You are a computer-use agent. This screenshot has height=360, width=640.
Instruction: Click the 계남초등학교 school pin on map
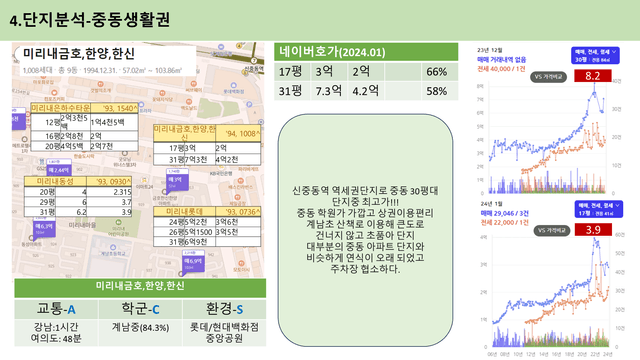(113, 247)
